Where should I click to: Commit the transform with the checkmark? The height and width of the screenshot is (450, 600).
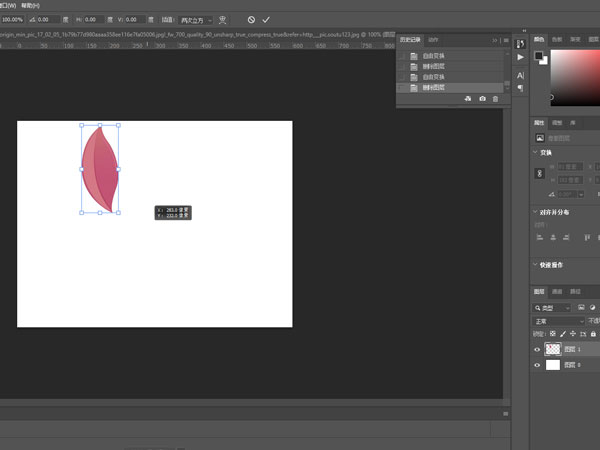click(266, 19)
